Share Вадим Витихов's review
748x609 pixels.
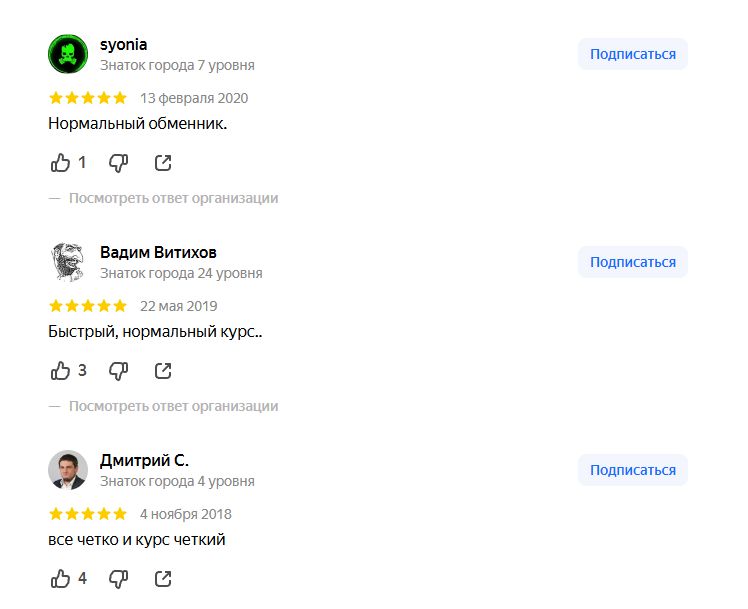[x=163, y=370]
